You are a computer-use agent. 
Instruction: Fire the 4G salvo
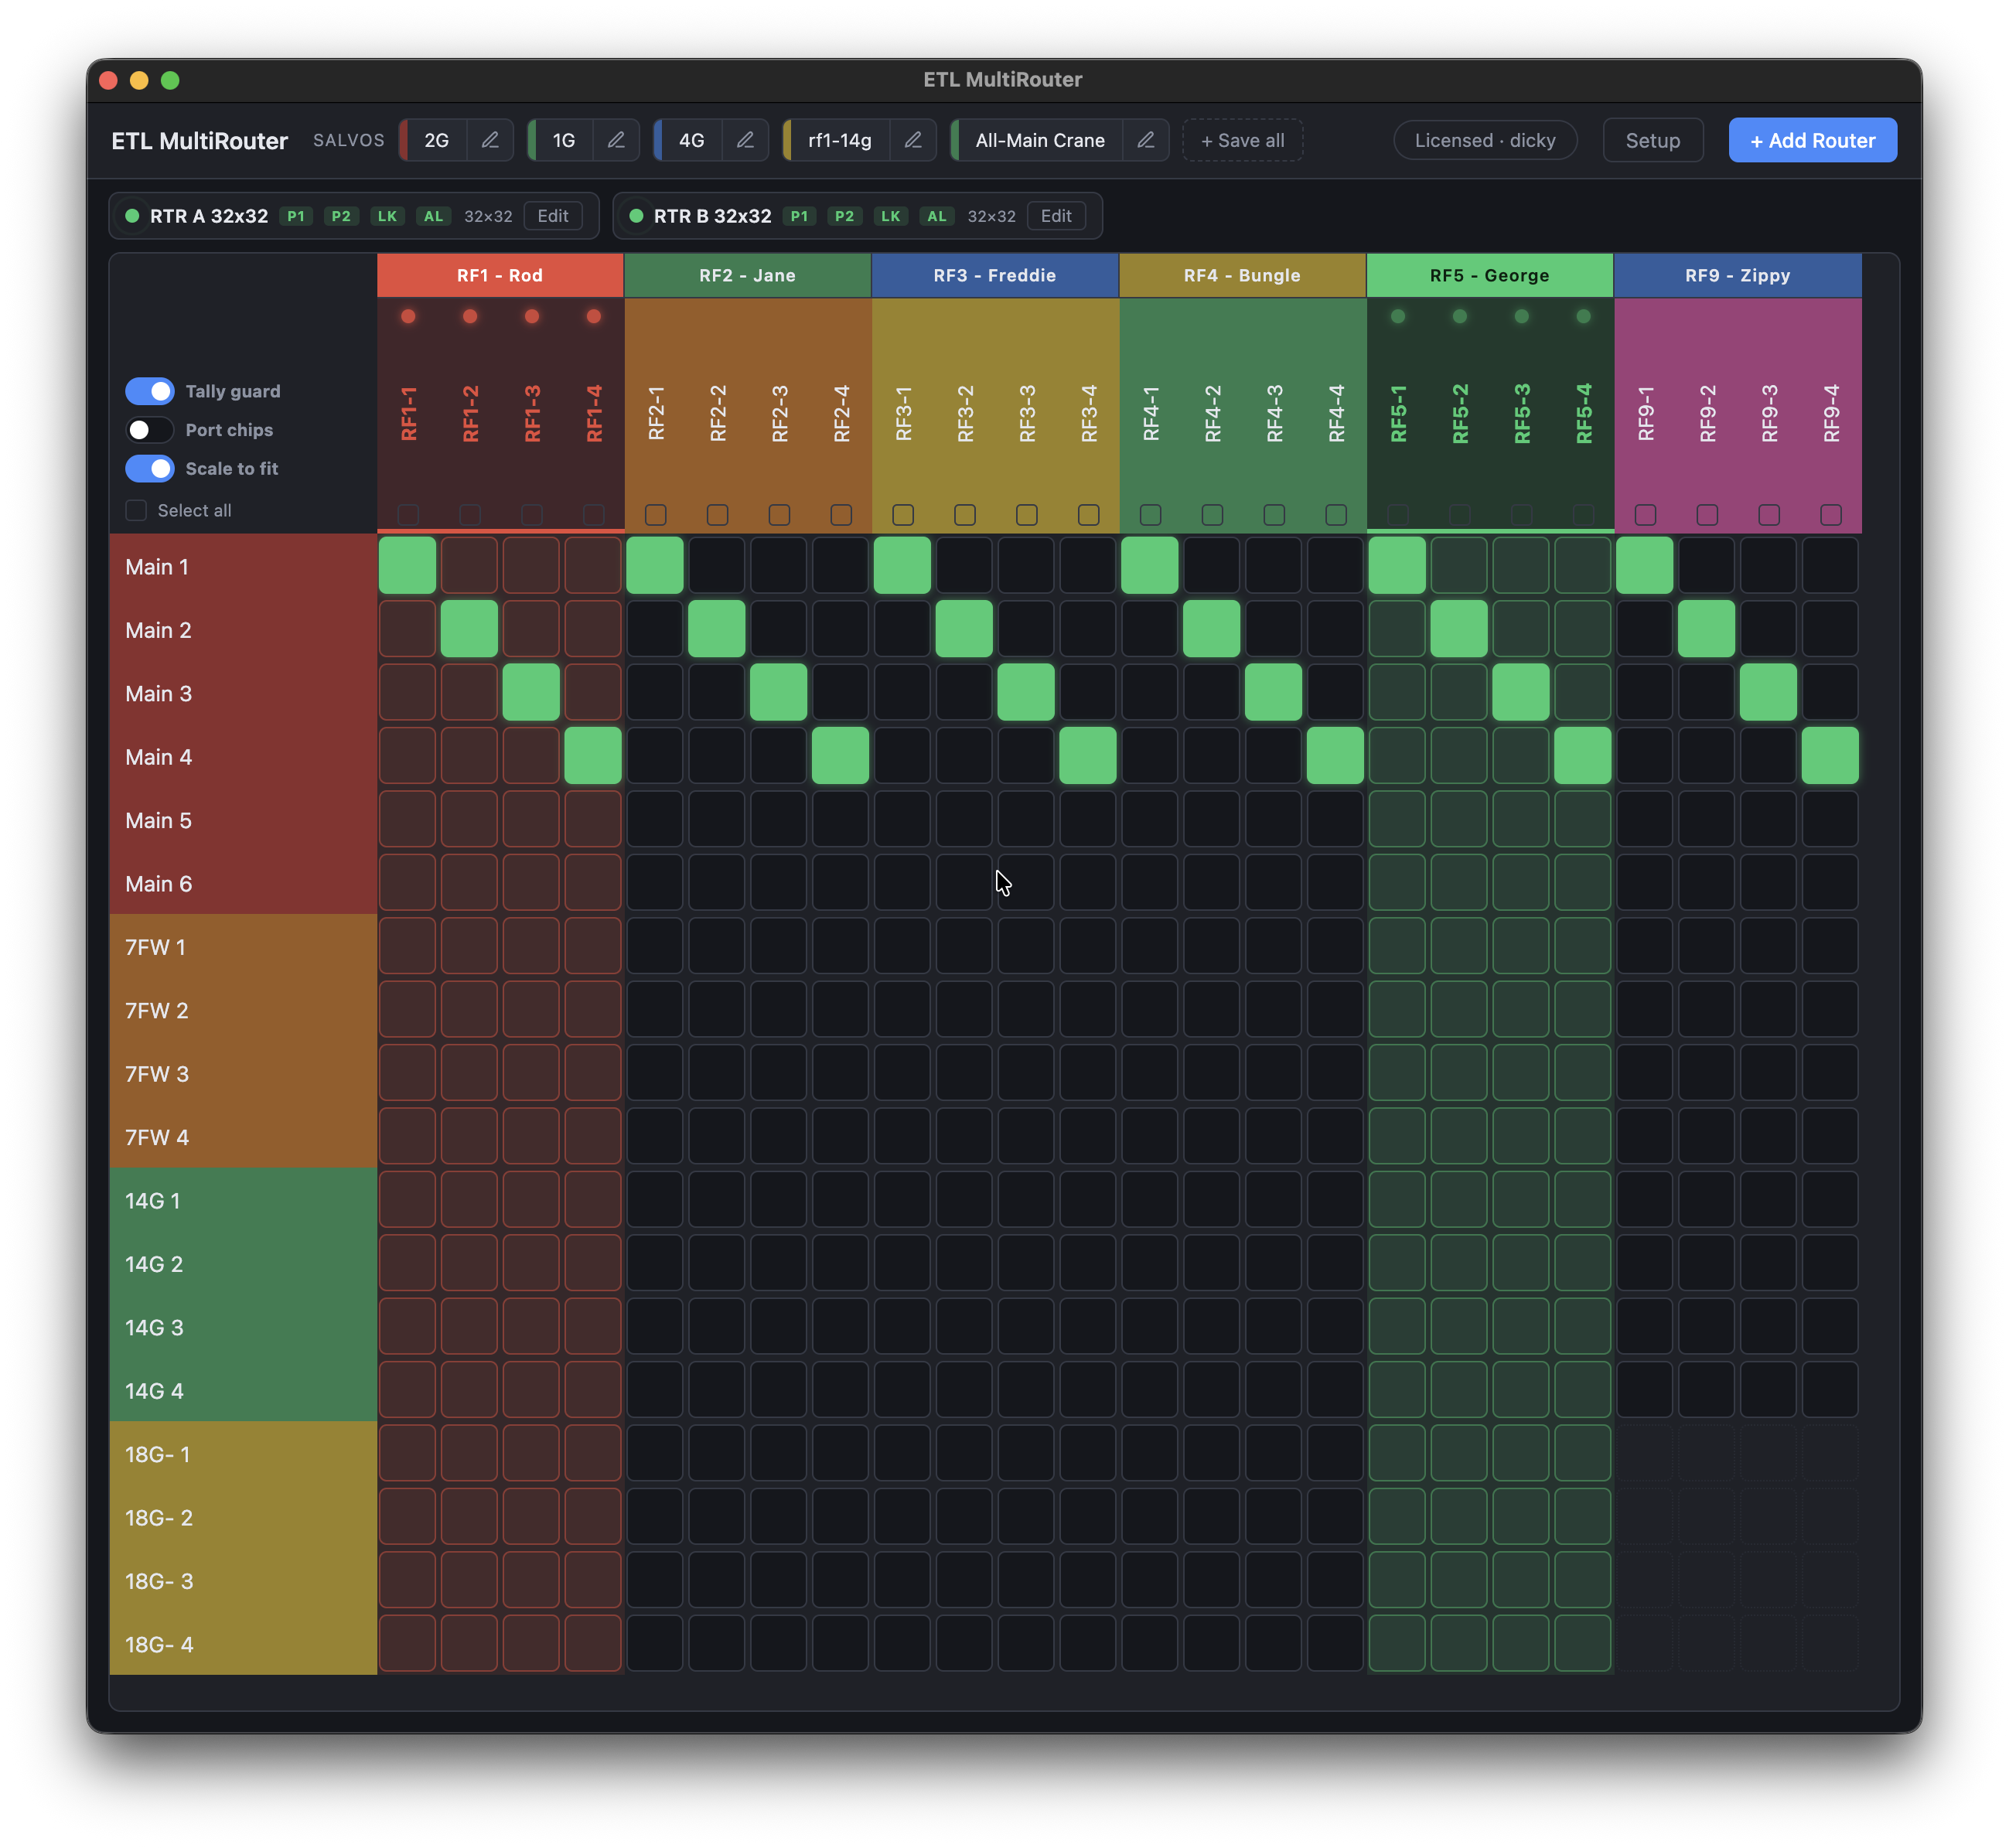point(691,141)
